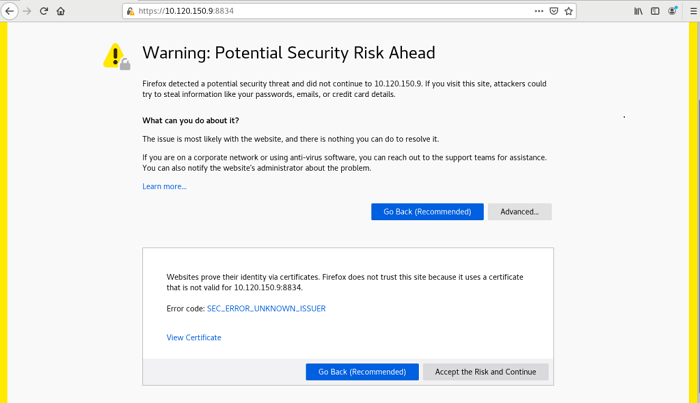This screenshot has height=403, width=700.
Task: Open the page actions three-dot menu
Action: 539,11
